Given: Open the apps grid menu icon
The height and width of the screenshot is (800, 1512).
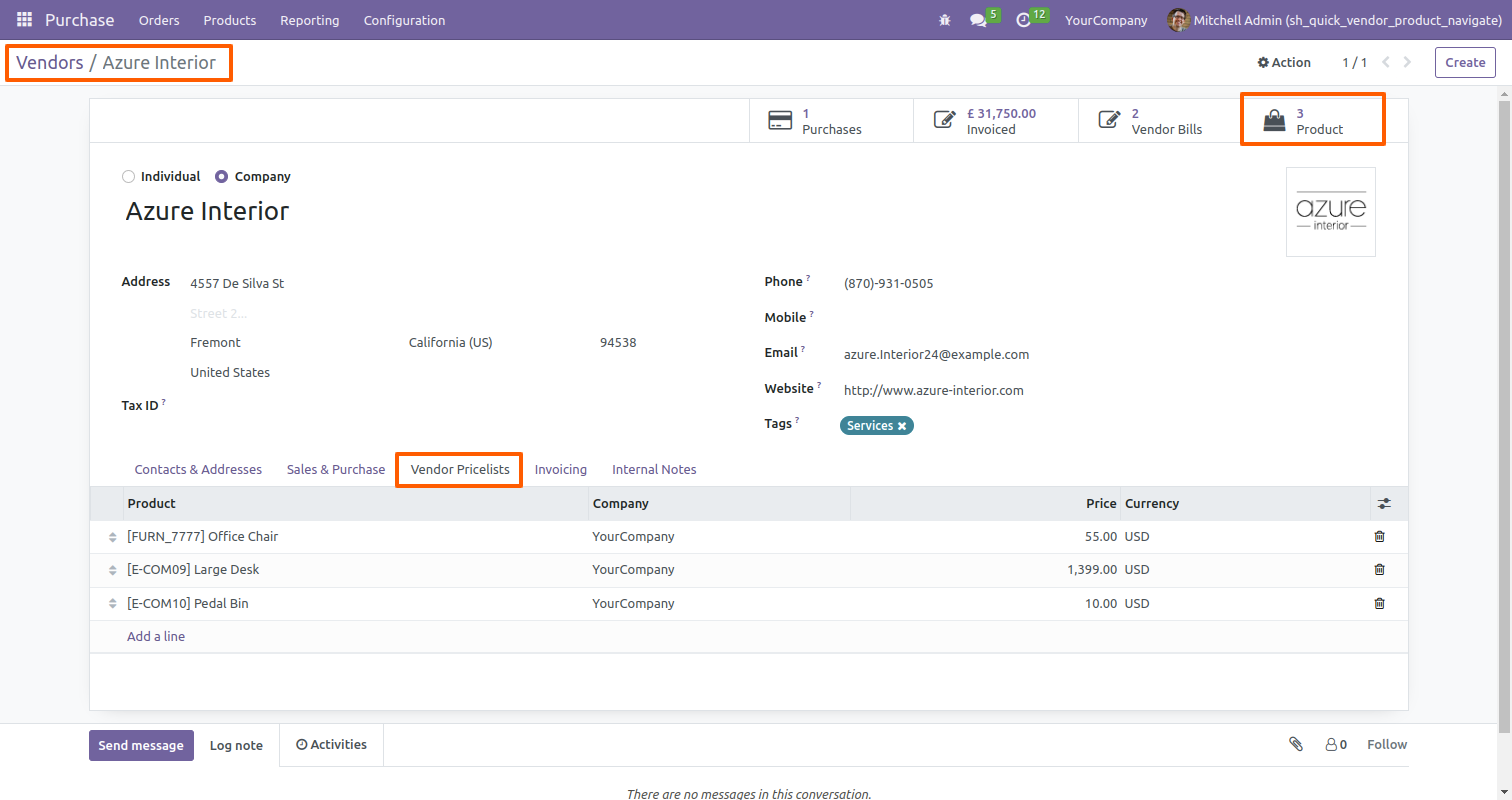Looking at the screenshot, I should pos(24,20).
